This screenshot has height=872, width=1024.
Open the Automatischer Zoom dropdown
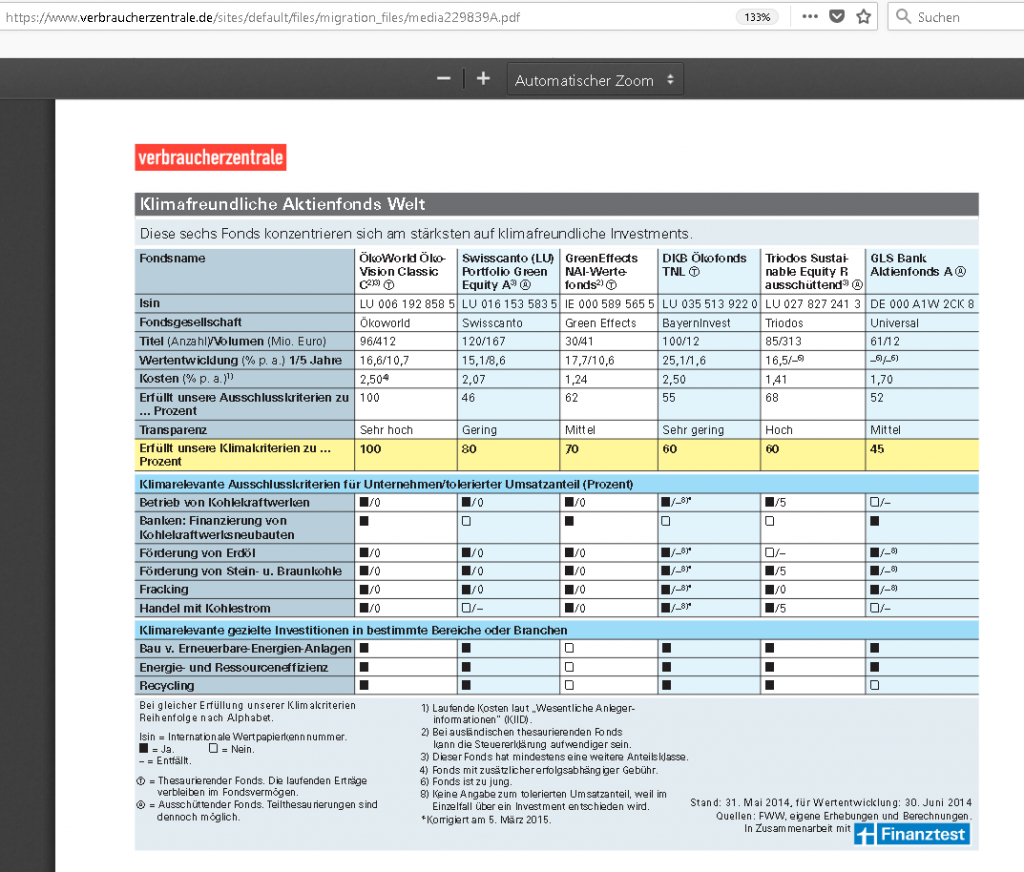click(594, 80)
